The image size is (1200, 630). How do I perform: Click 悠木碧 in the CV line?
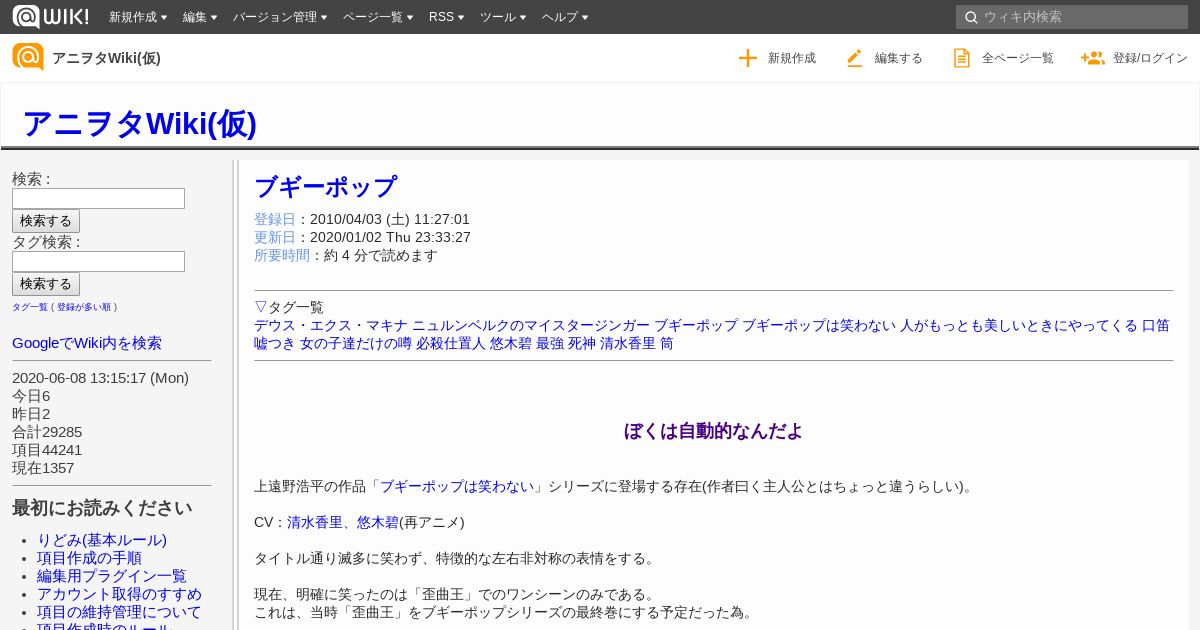(x=378, y=522)
